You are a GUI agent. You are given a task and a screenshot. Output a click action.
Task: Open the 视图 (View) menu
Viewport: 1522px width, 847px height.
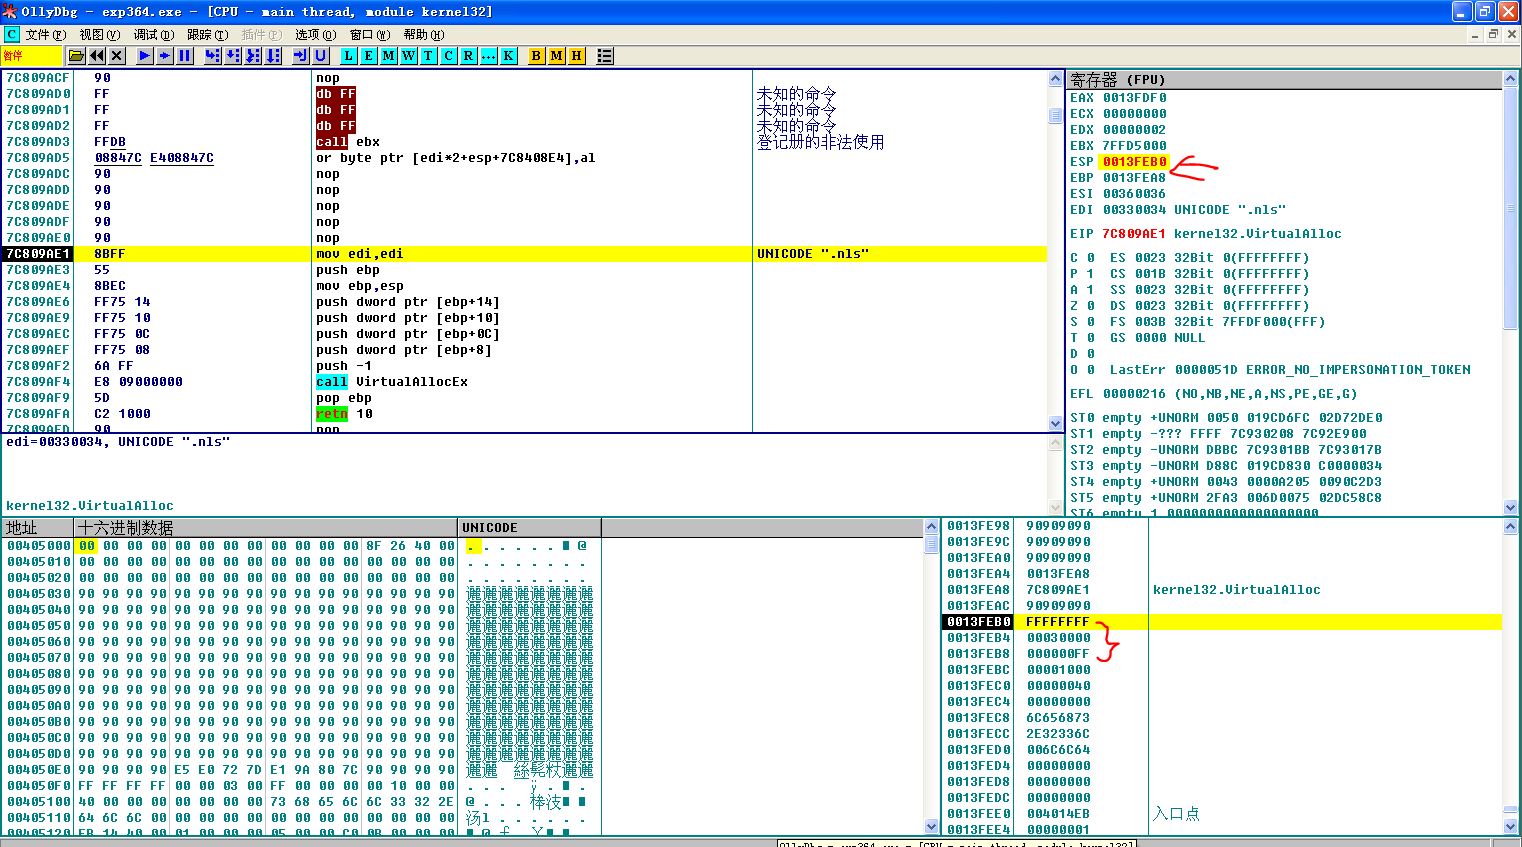(x=99, y=34)
